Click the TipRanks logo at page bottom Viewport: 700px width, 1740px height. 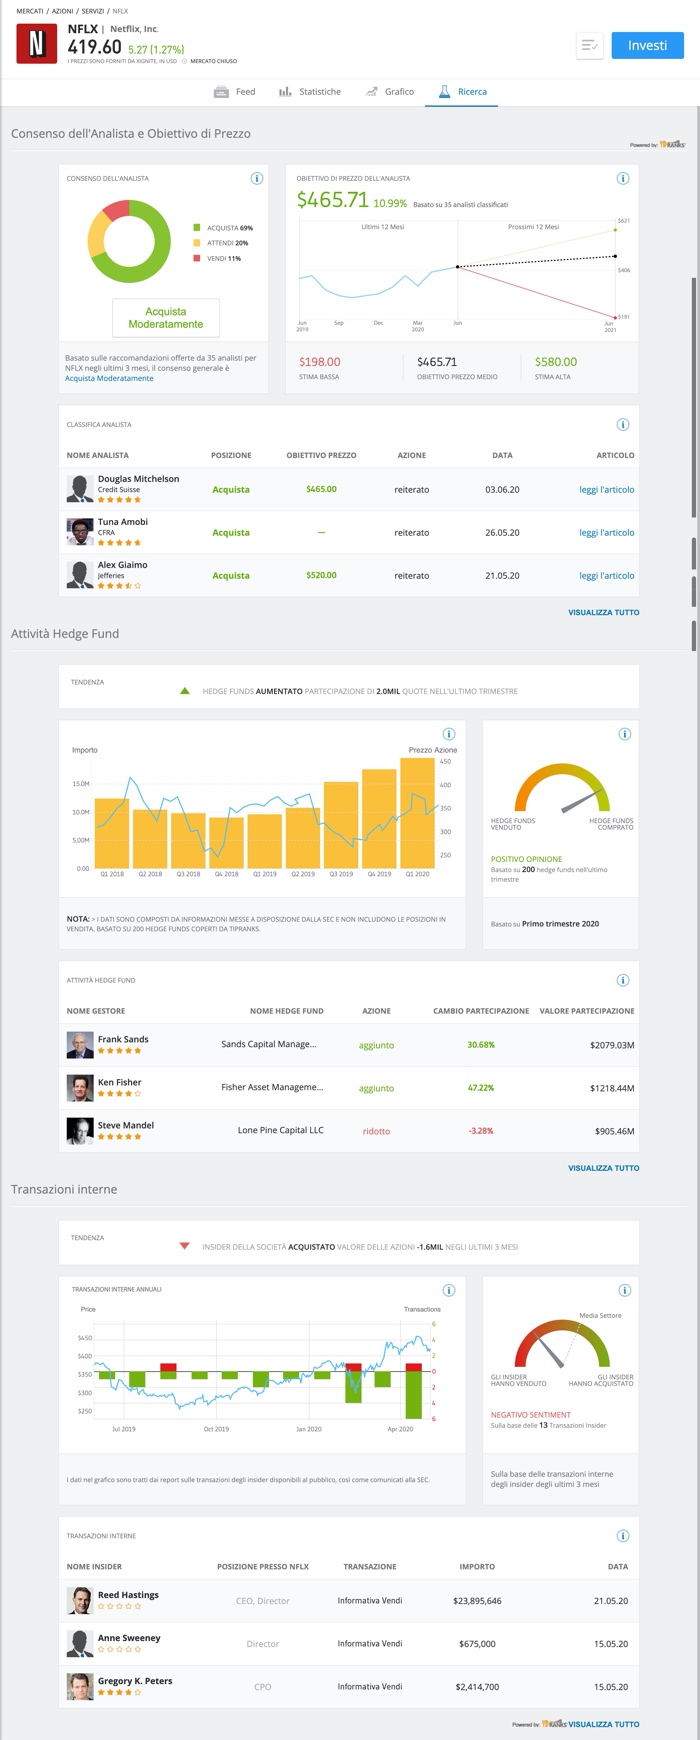tap(553, 1724)
